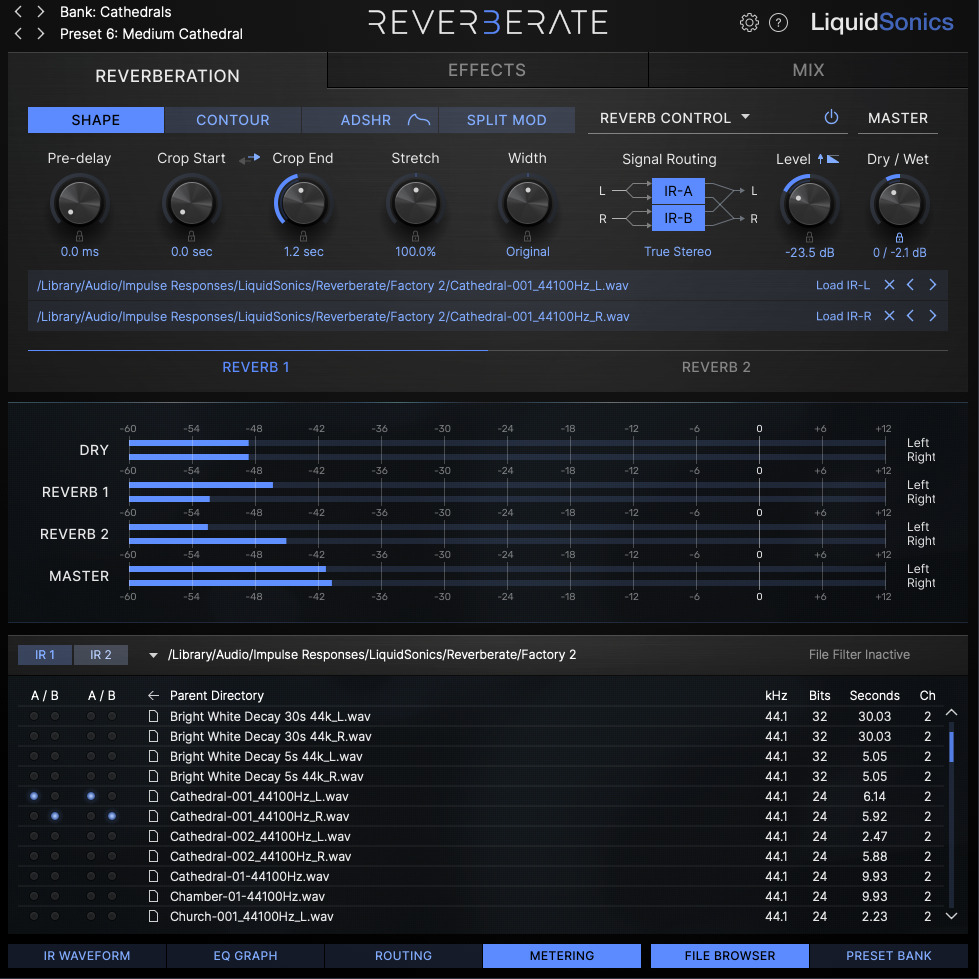Select the Contour sub-tab

tap(233, 120)
